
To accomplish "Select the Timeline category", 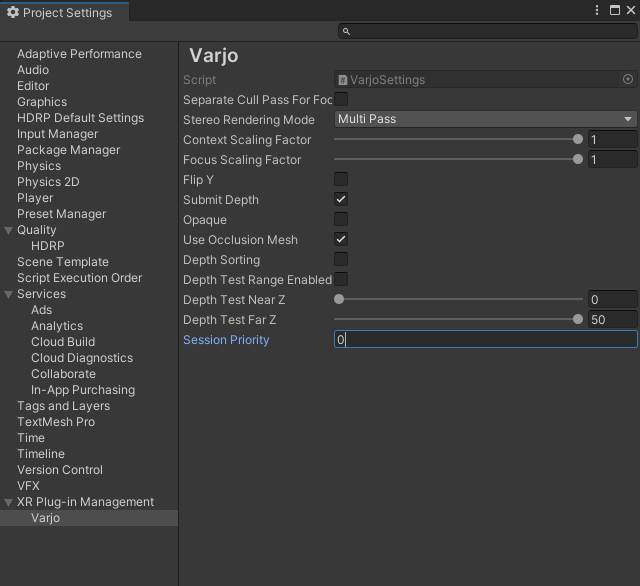I will 41,454.
